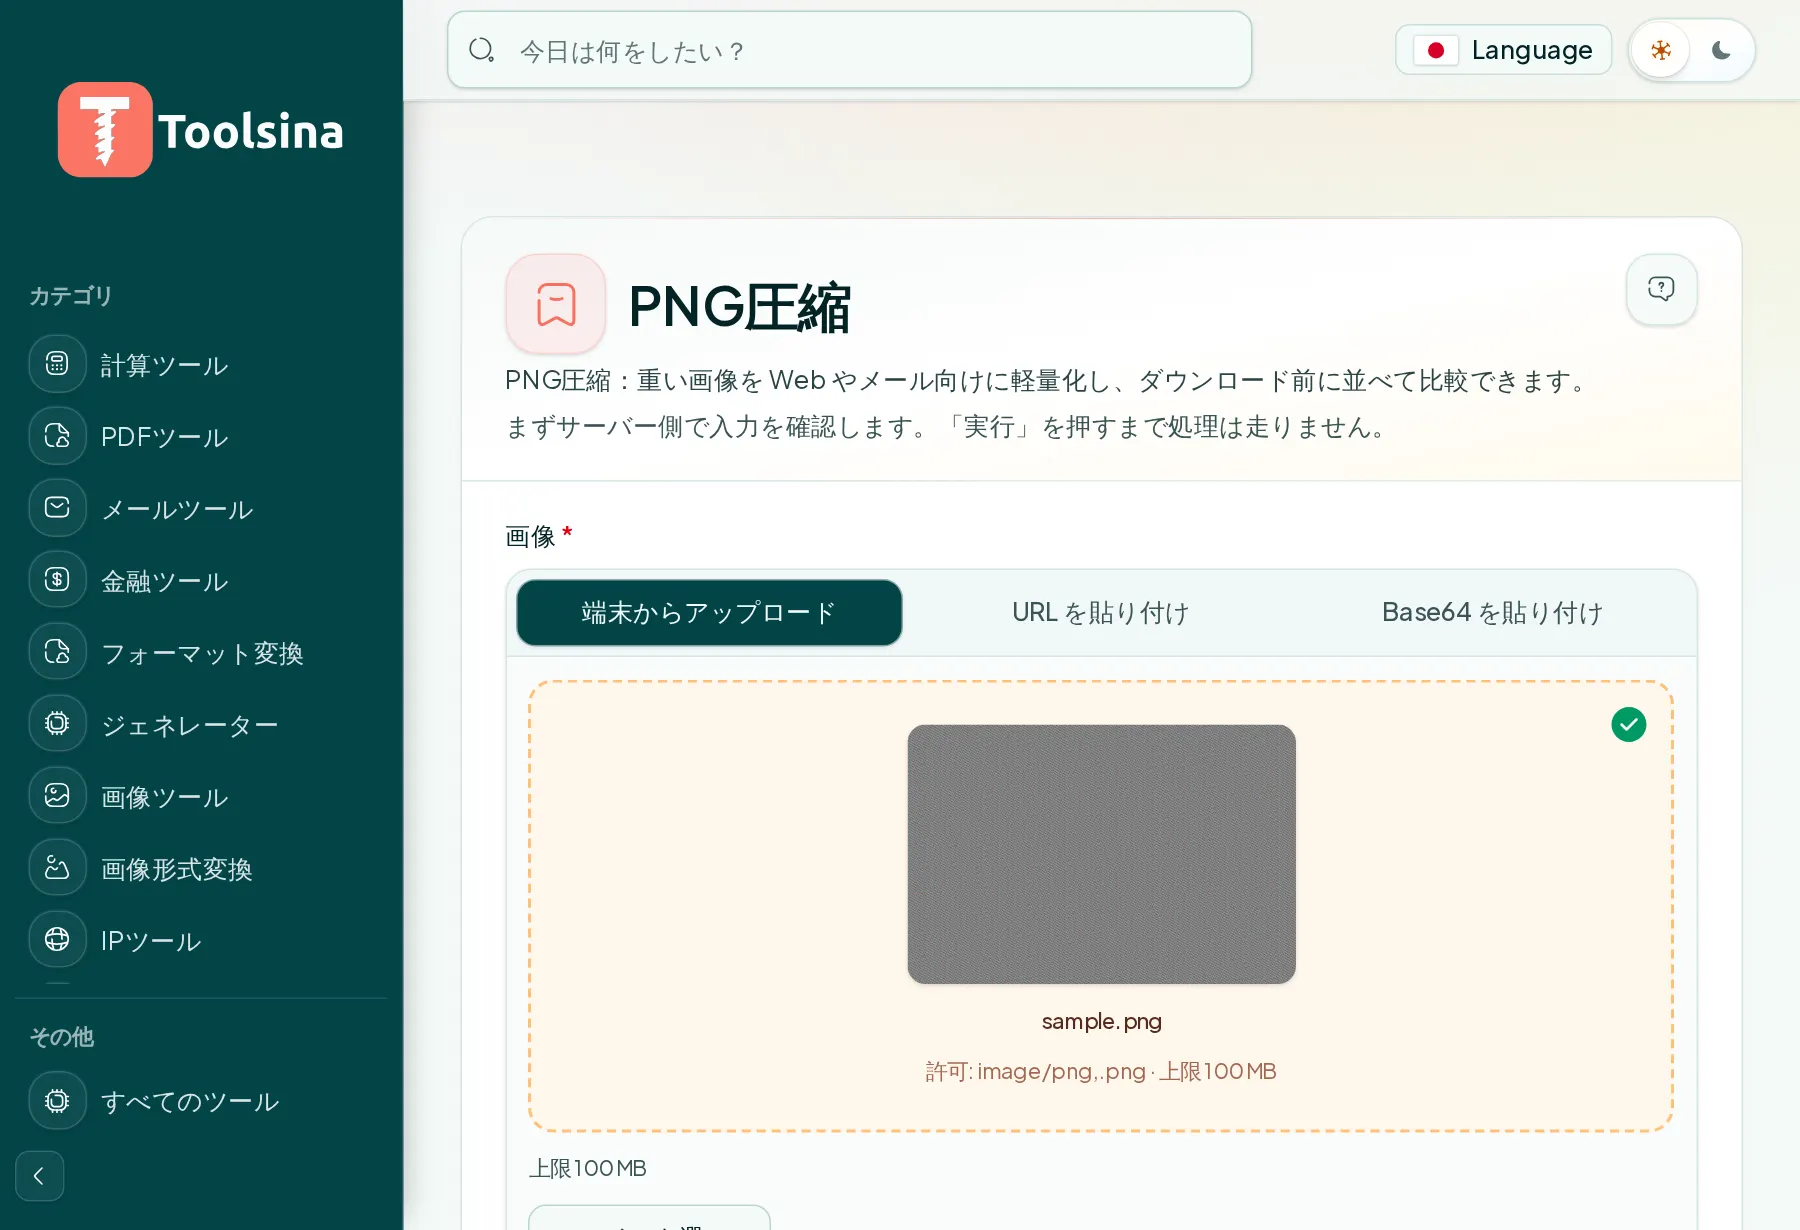Select the Base64 を貼り付け tab
Image resolution: width=1800 pixels, height=1230 pixels.
tap(1493, 613)
